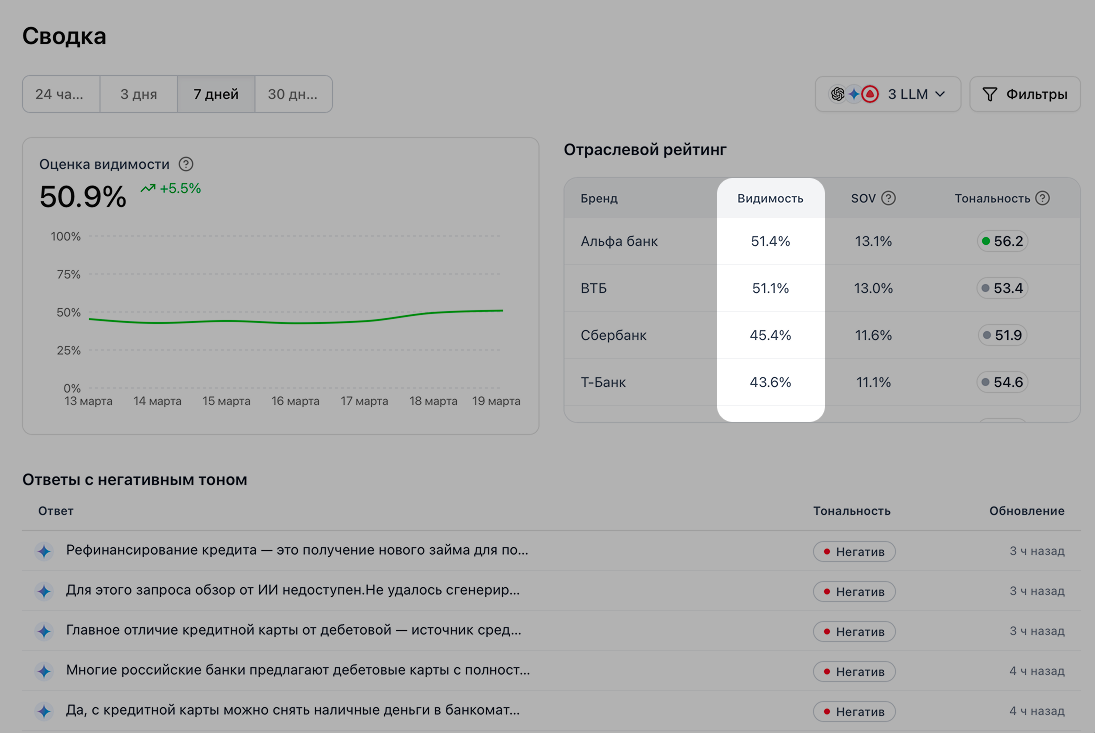Viewport: 1095px width, 733px height.
Task: Select the 7 дней period
Action: tap(216, 94)
